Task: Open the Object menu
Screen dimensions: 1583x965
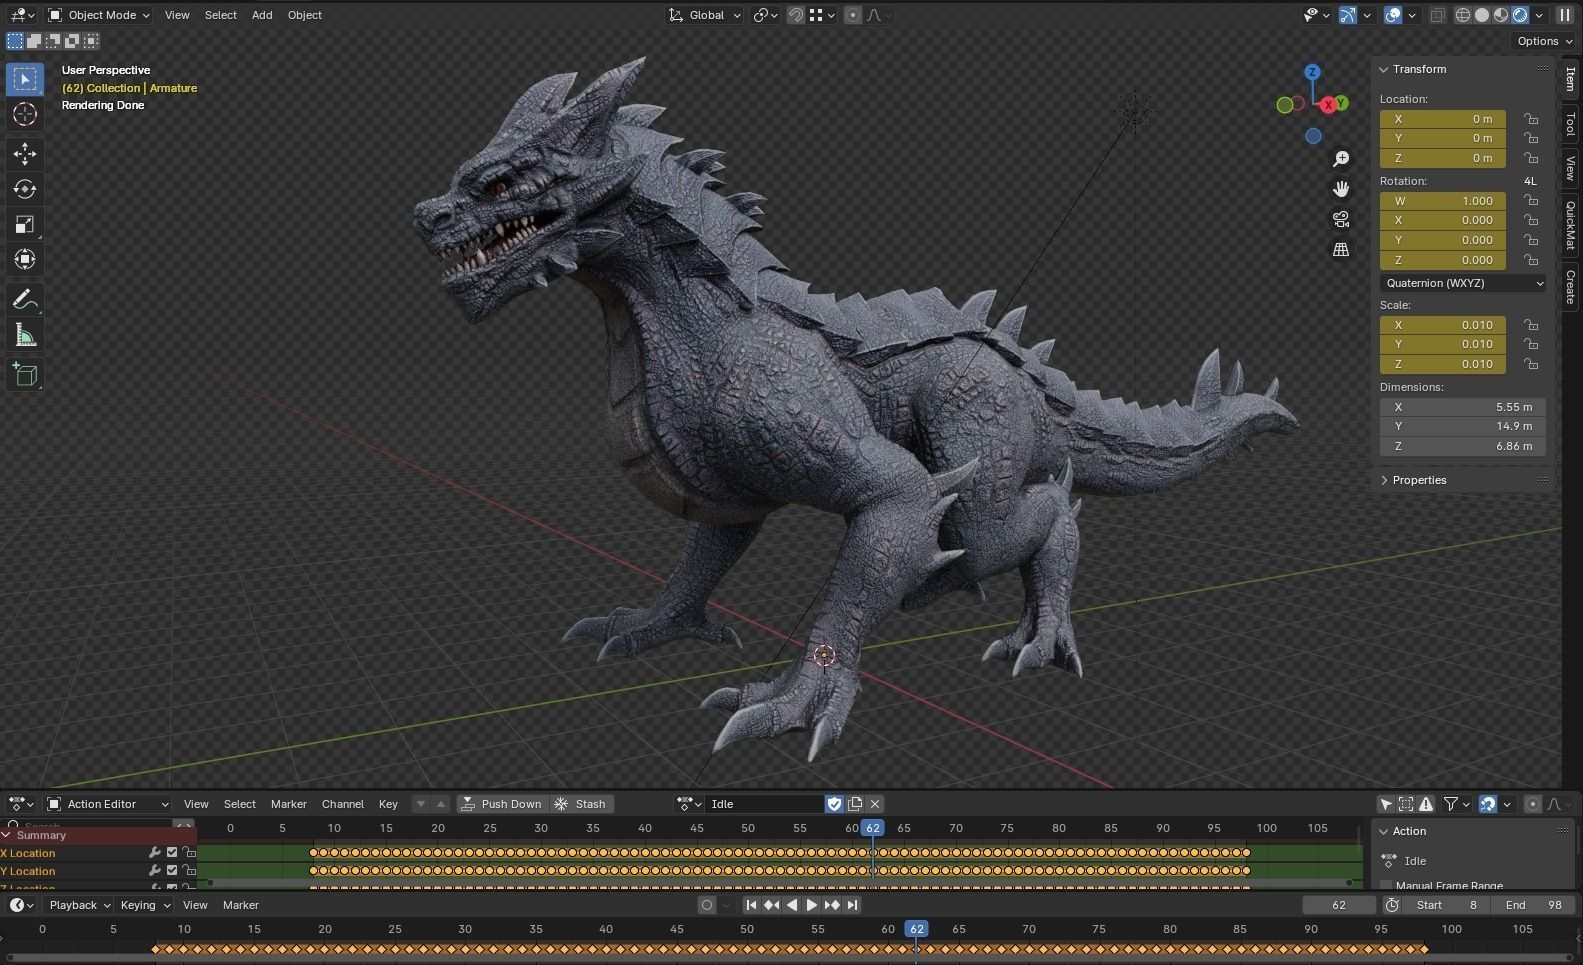Action: click(x=305, y=15)
